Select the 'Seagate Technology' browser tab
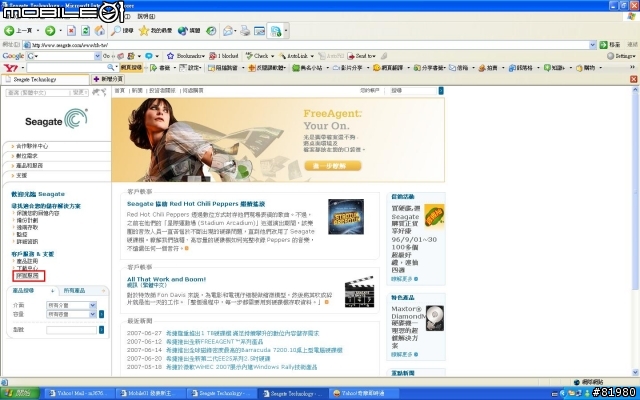640x400 pixels. [45, 79]
